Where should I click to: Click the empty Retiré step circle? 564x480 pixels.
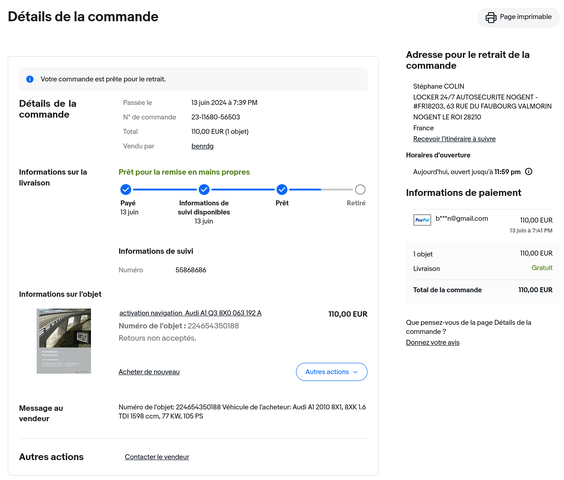pyautogui.click(x=360, y=189)
